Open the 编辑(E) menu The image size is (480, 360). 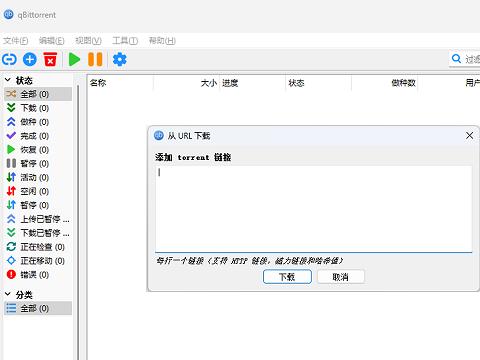[x=52, y=41]
